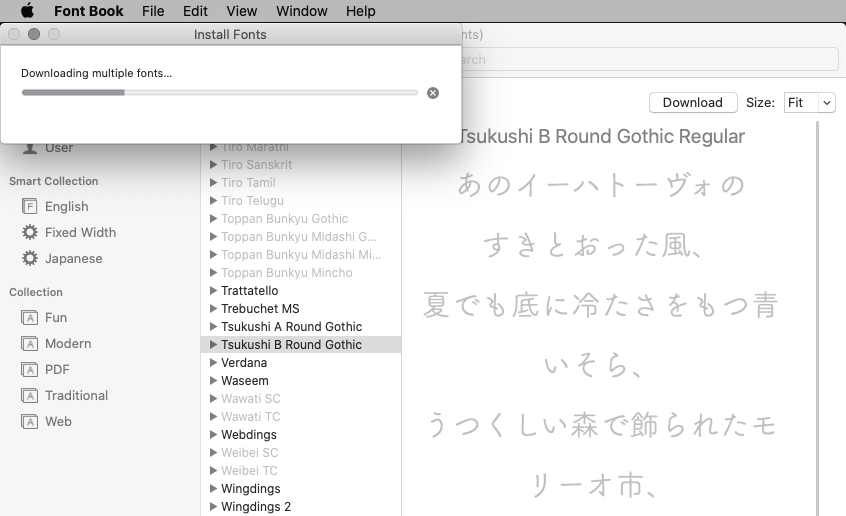Click the Modern collection icon
The image size is (846, 516).
click(30, 343)
